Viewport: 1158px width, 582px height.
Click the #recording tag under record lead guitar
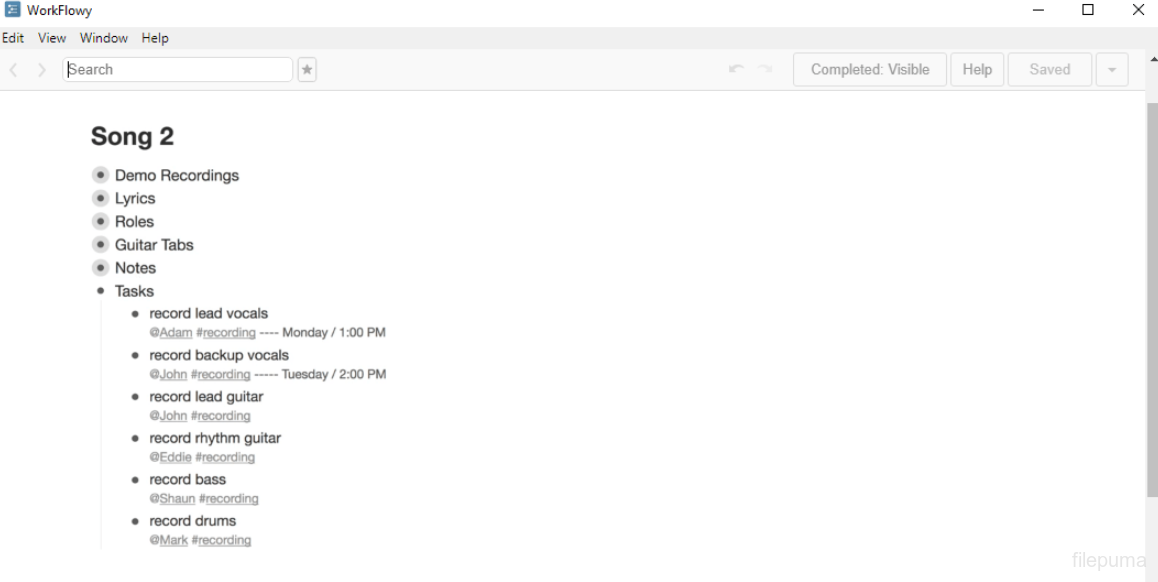[223, 416]
